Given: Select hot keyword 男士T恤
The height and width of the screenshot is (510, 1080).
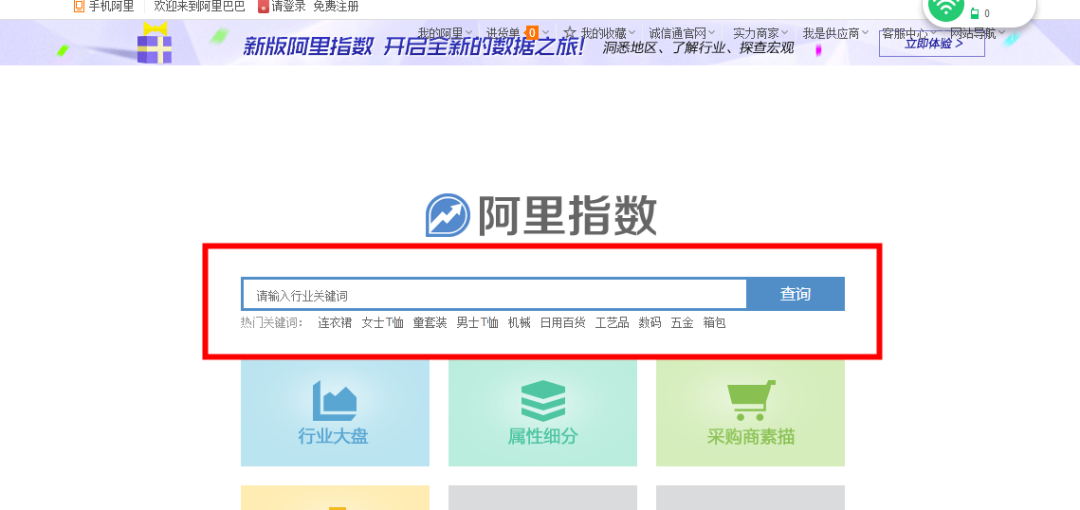Looking at the screenshot, I should point(477,323).
